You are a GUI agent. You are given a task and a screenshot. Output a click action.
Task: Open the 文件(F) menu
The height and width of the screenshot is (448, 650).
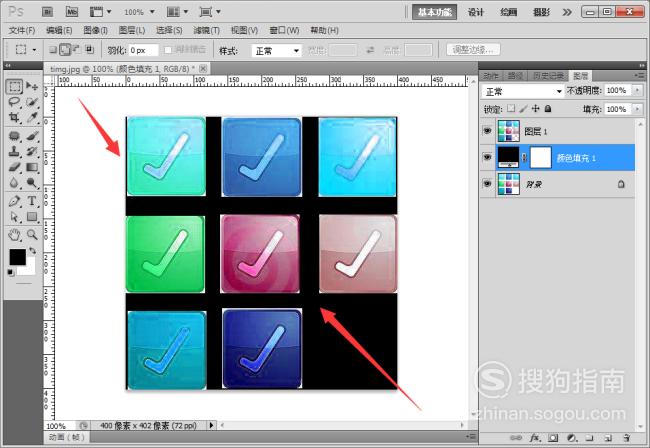22,30
